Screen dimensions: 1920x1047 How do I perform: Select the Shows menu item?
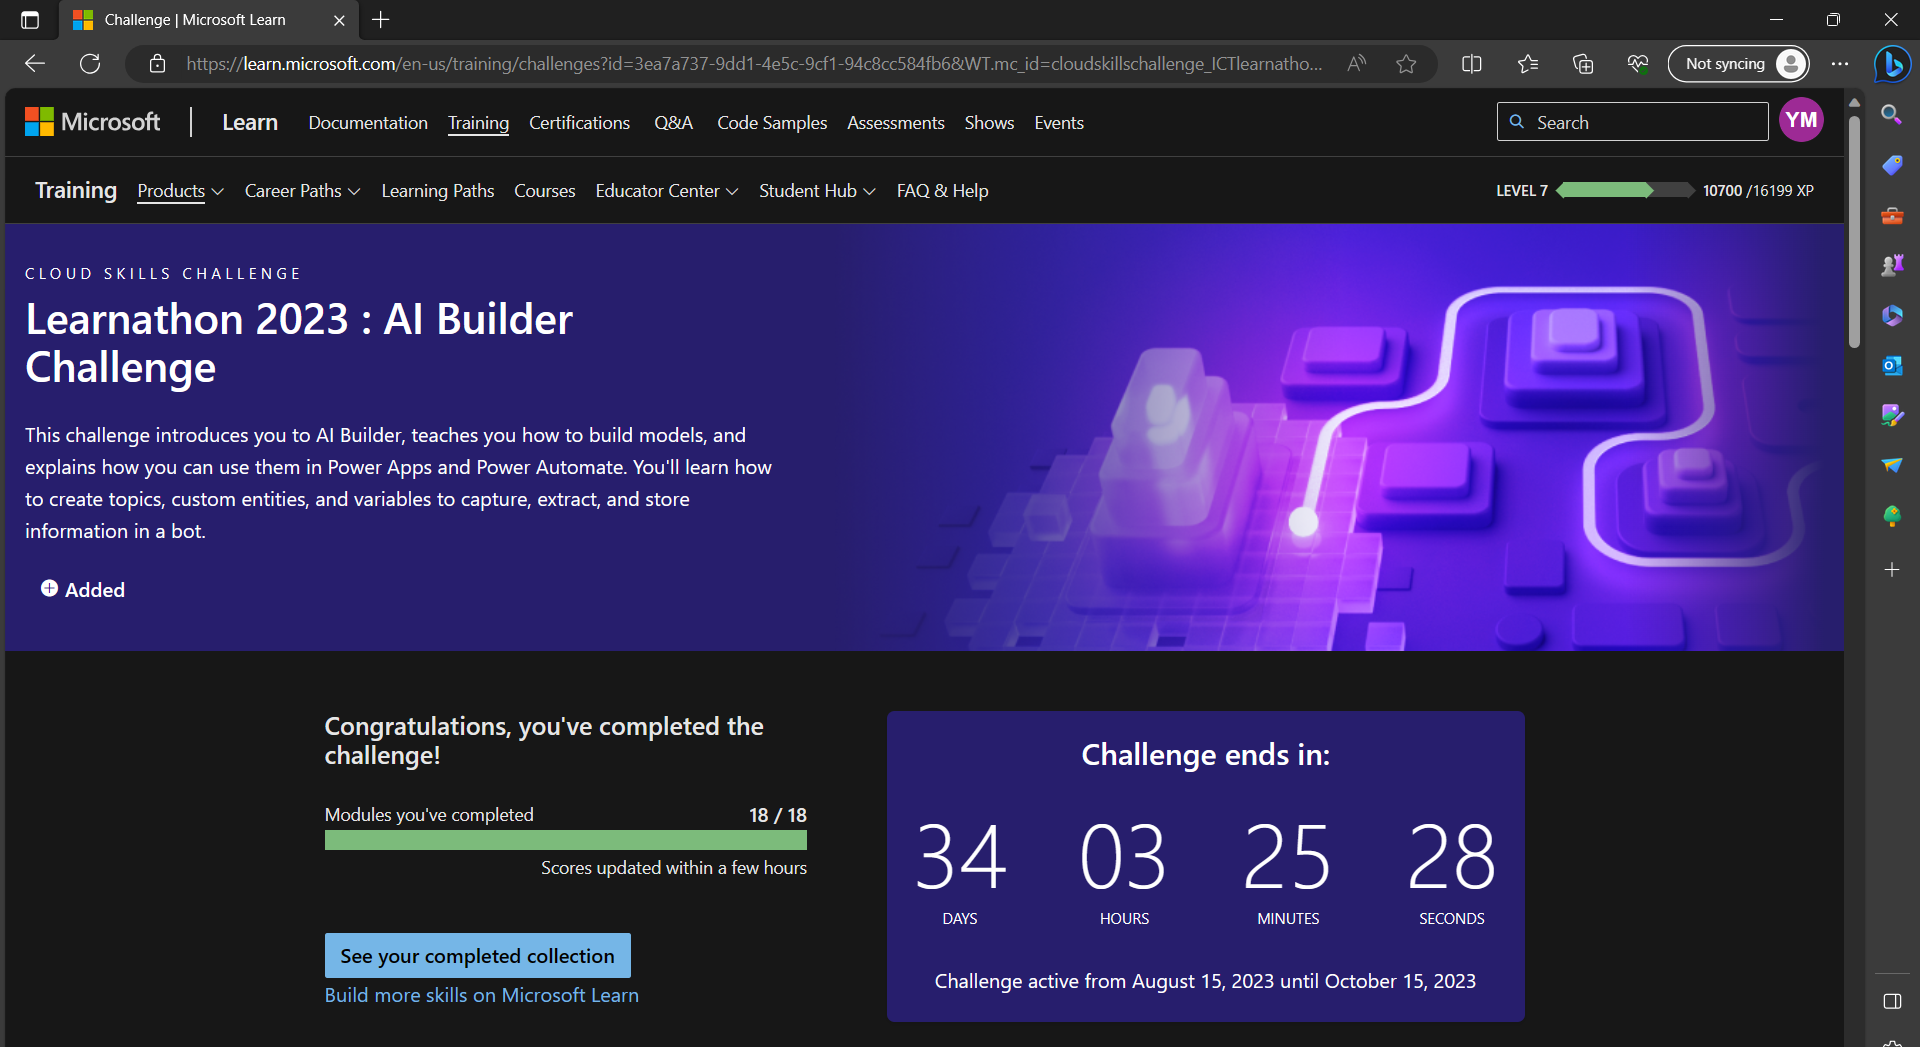(988, 122)
